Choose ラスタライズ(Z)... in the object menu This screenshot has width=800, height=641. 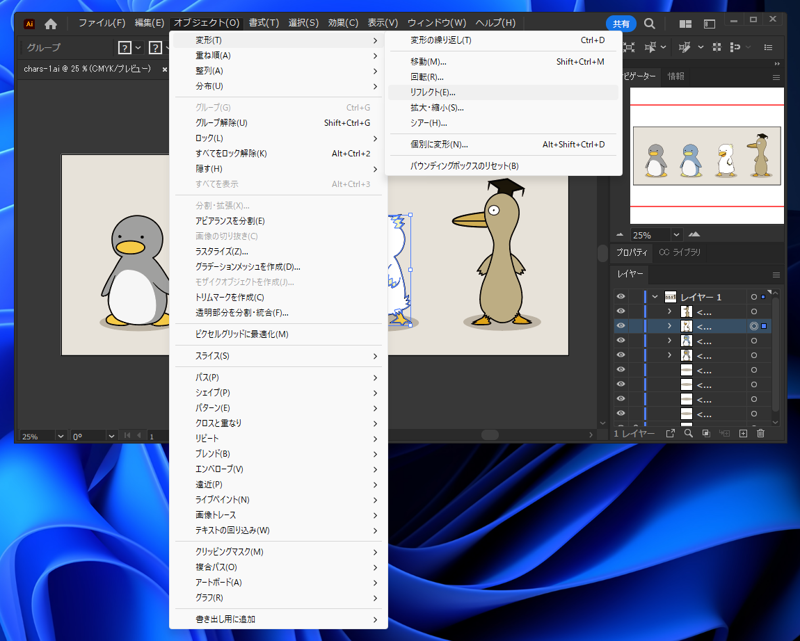pyautogui.click(x=279, y=252)
